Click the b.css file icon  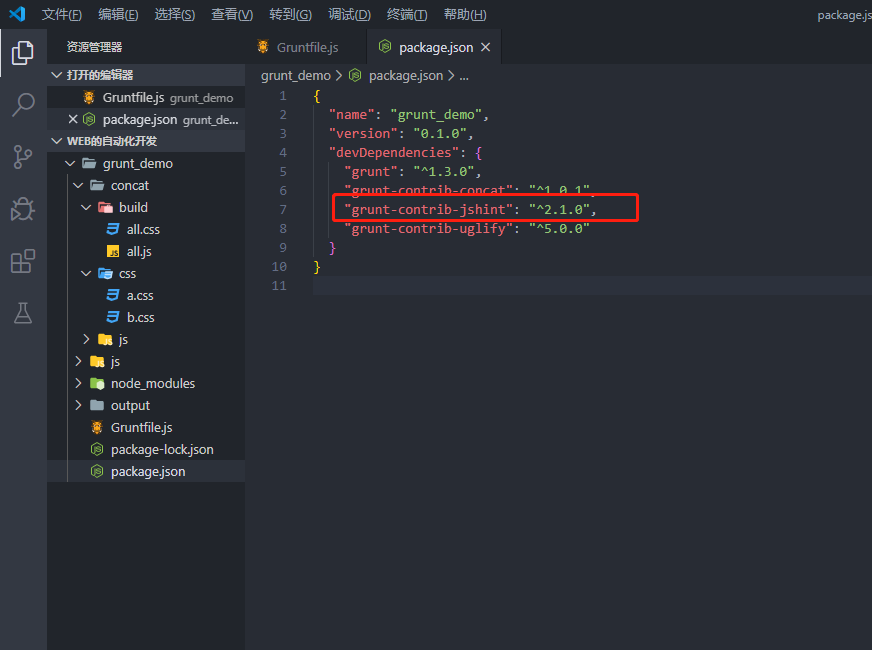pos(113,317)
